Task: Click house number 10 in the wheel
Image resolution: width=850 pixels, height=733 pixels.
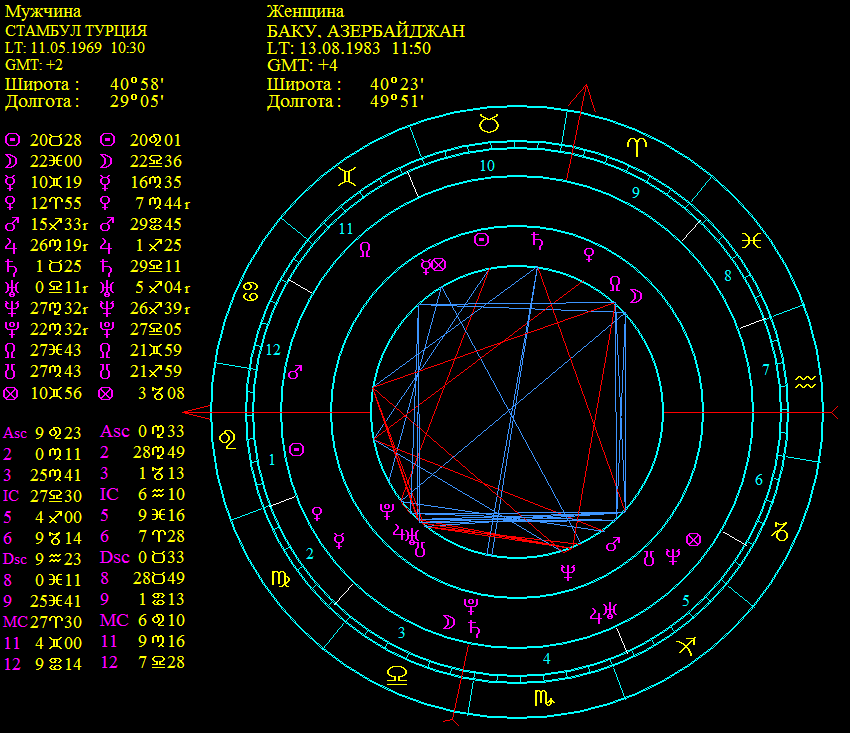Action: coord(487,166)
